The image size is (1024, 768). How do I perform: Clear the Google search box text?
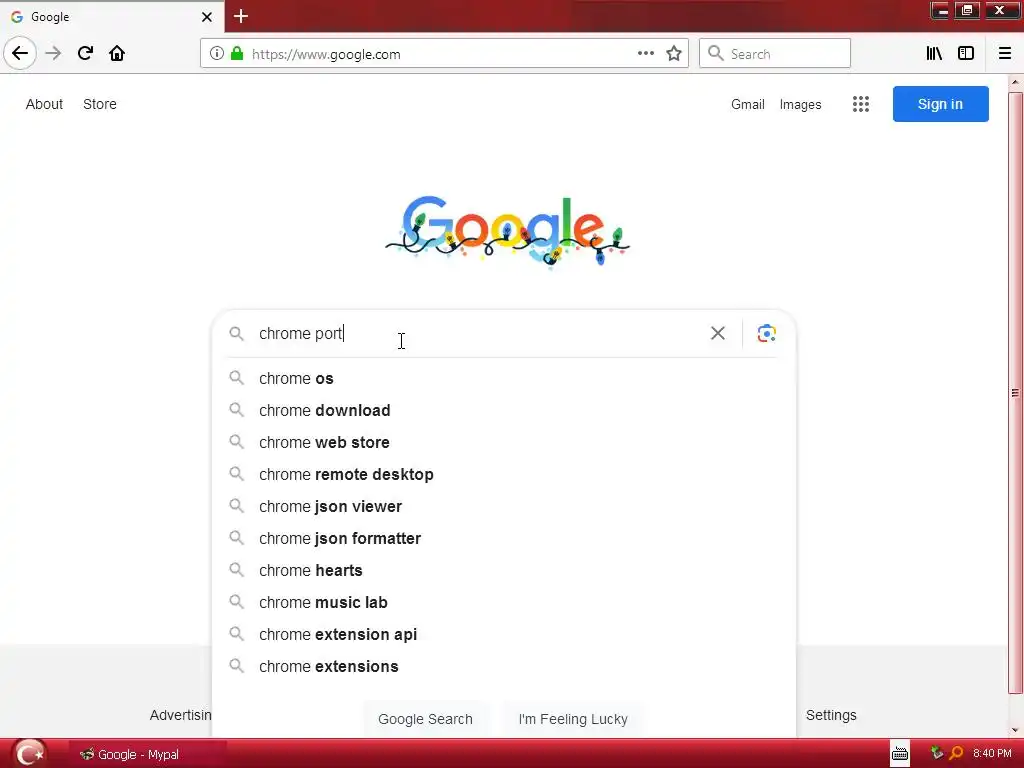(718, 333)
